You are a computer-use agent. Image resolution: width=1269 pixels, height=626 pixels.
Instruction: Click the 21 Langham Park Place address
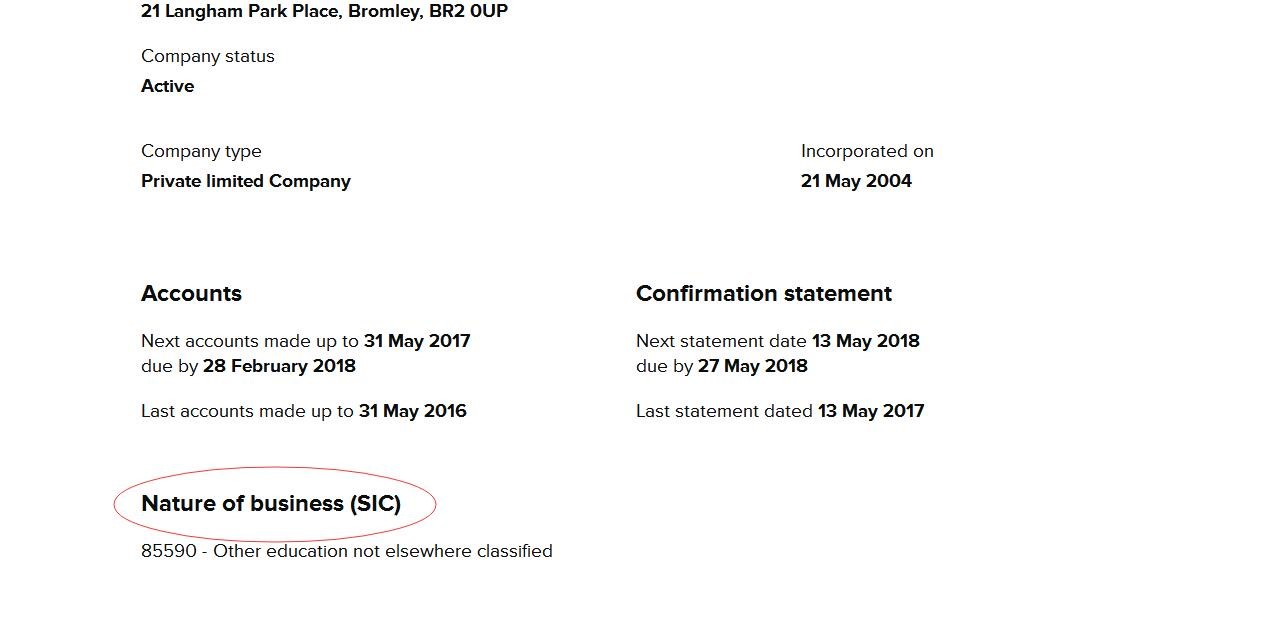click(324, 12)
